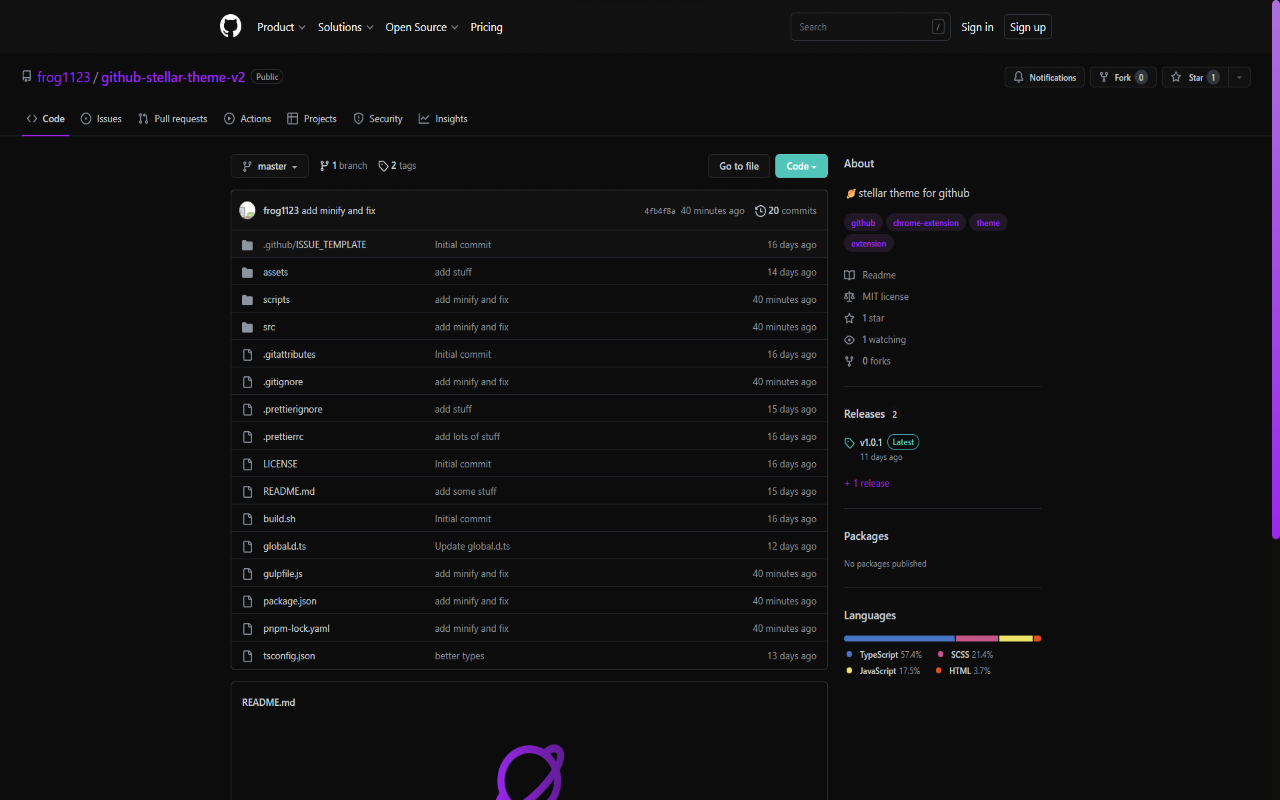1280x800 pixels.
Task: Expand the Open Source menu
Action: pyautogui.click(x=422, y=27)
